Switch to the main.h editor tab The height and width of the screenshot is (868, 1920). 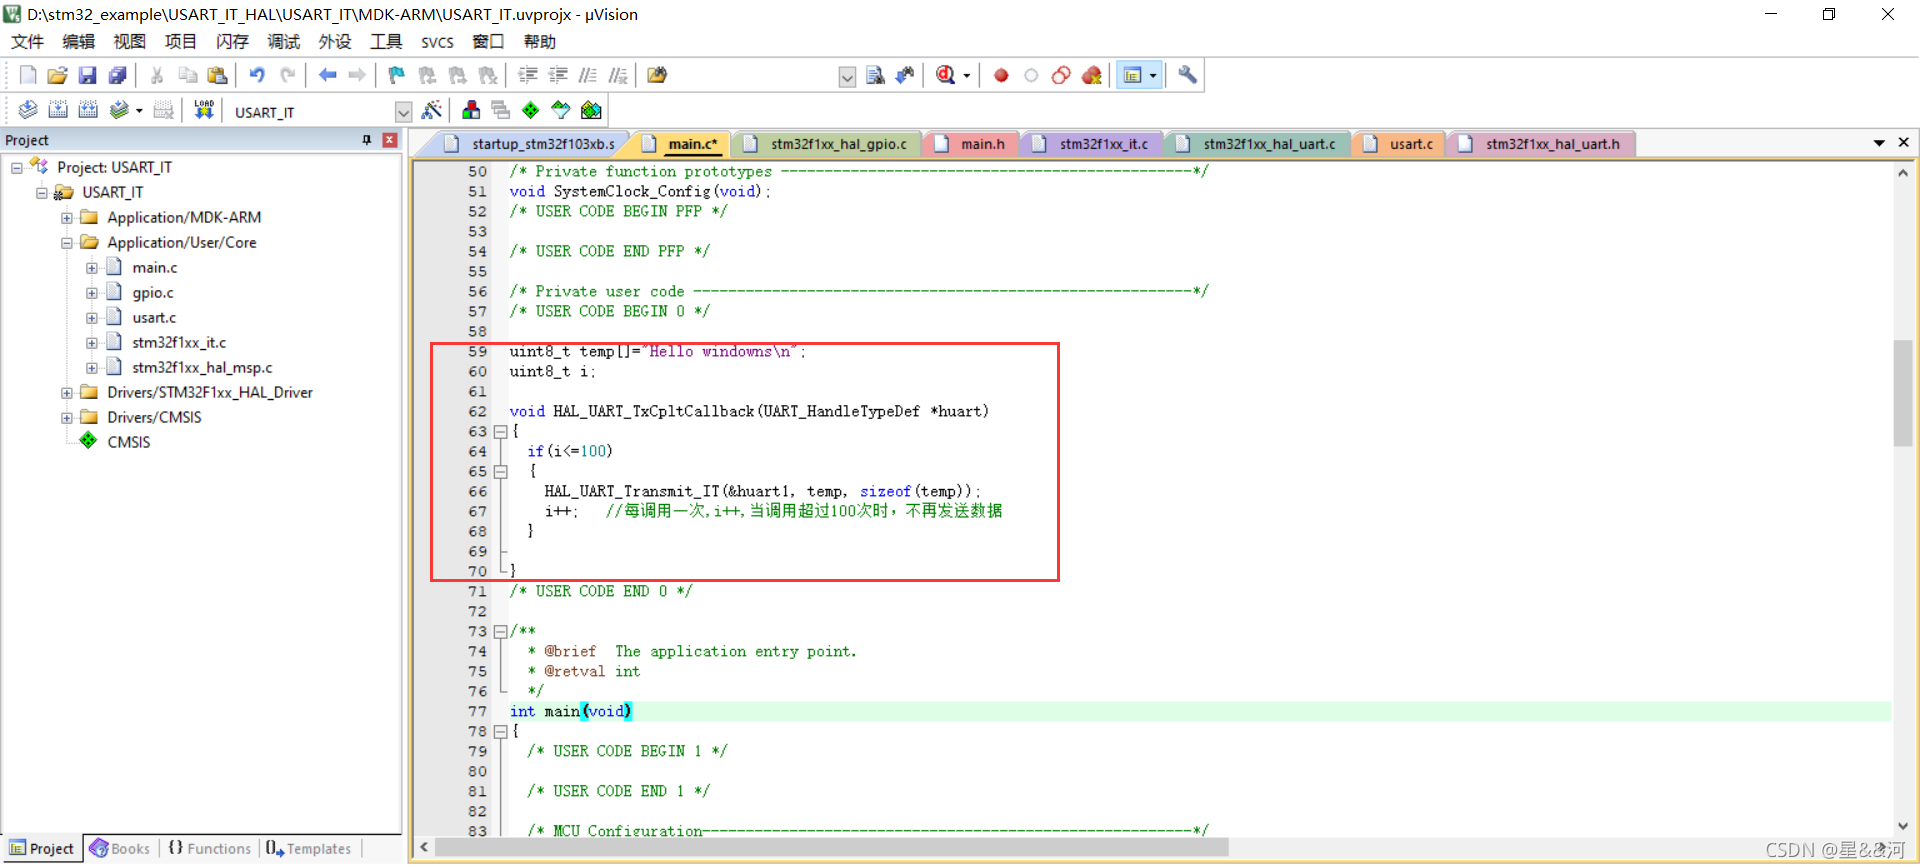pyautogui.click(x=970, y=144)
